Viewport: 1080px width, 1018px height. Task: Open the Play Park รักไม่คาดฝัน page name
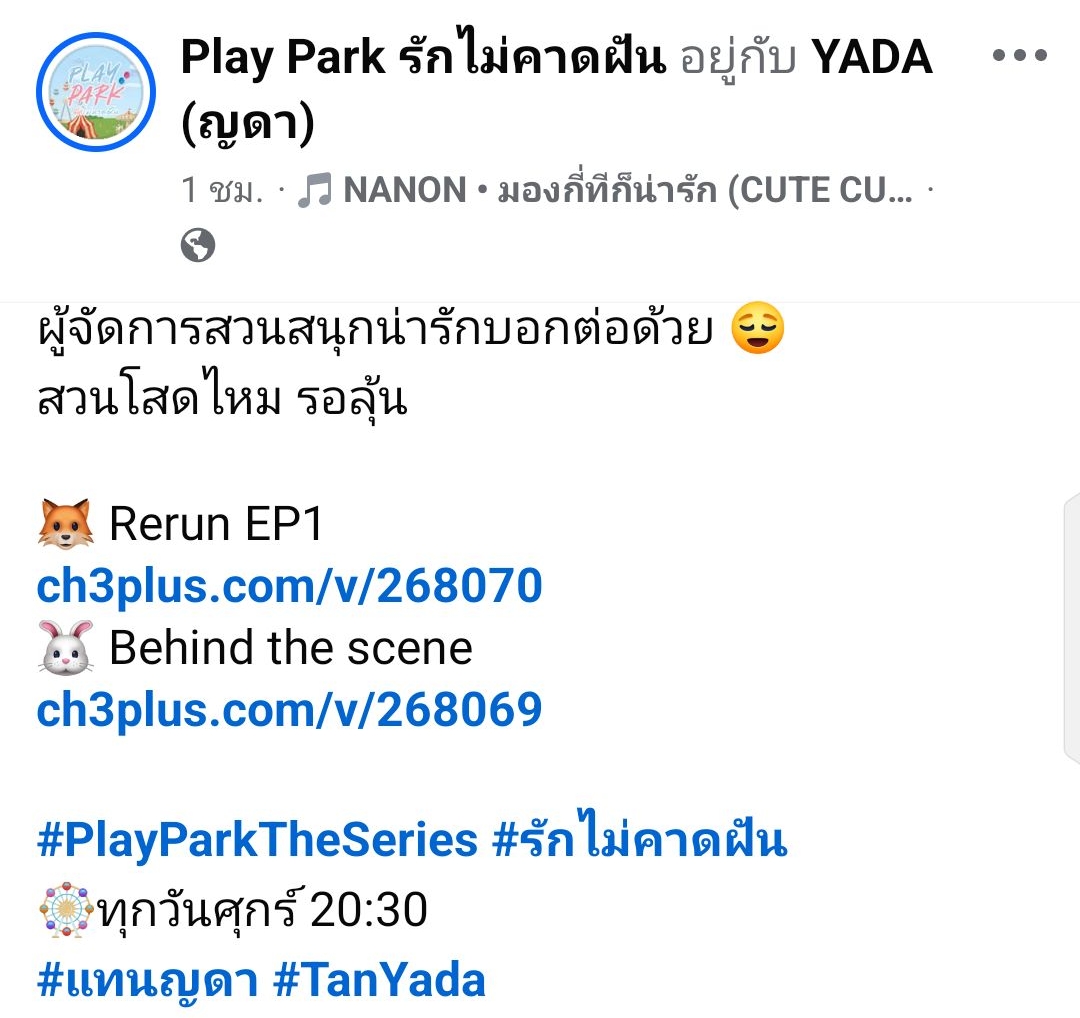(423, 56)
